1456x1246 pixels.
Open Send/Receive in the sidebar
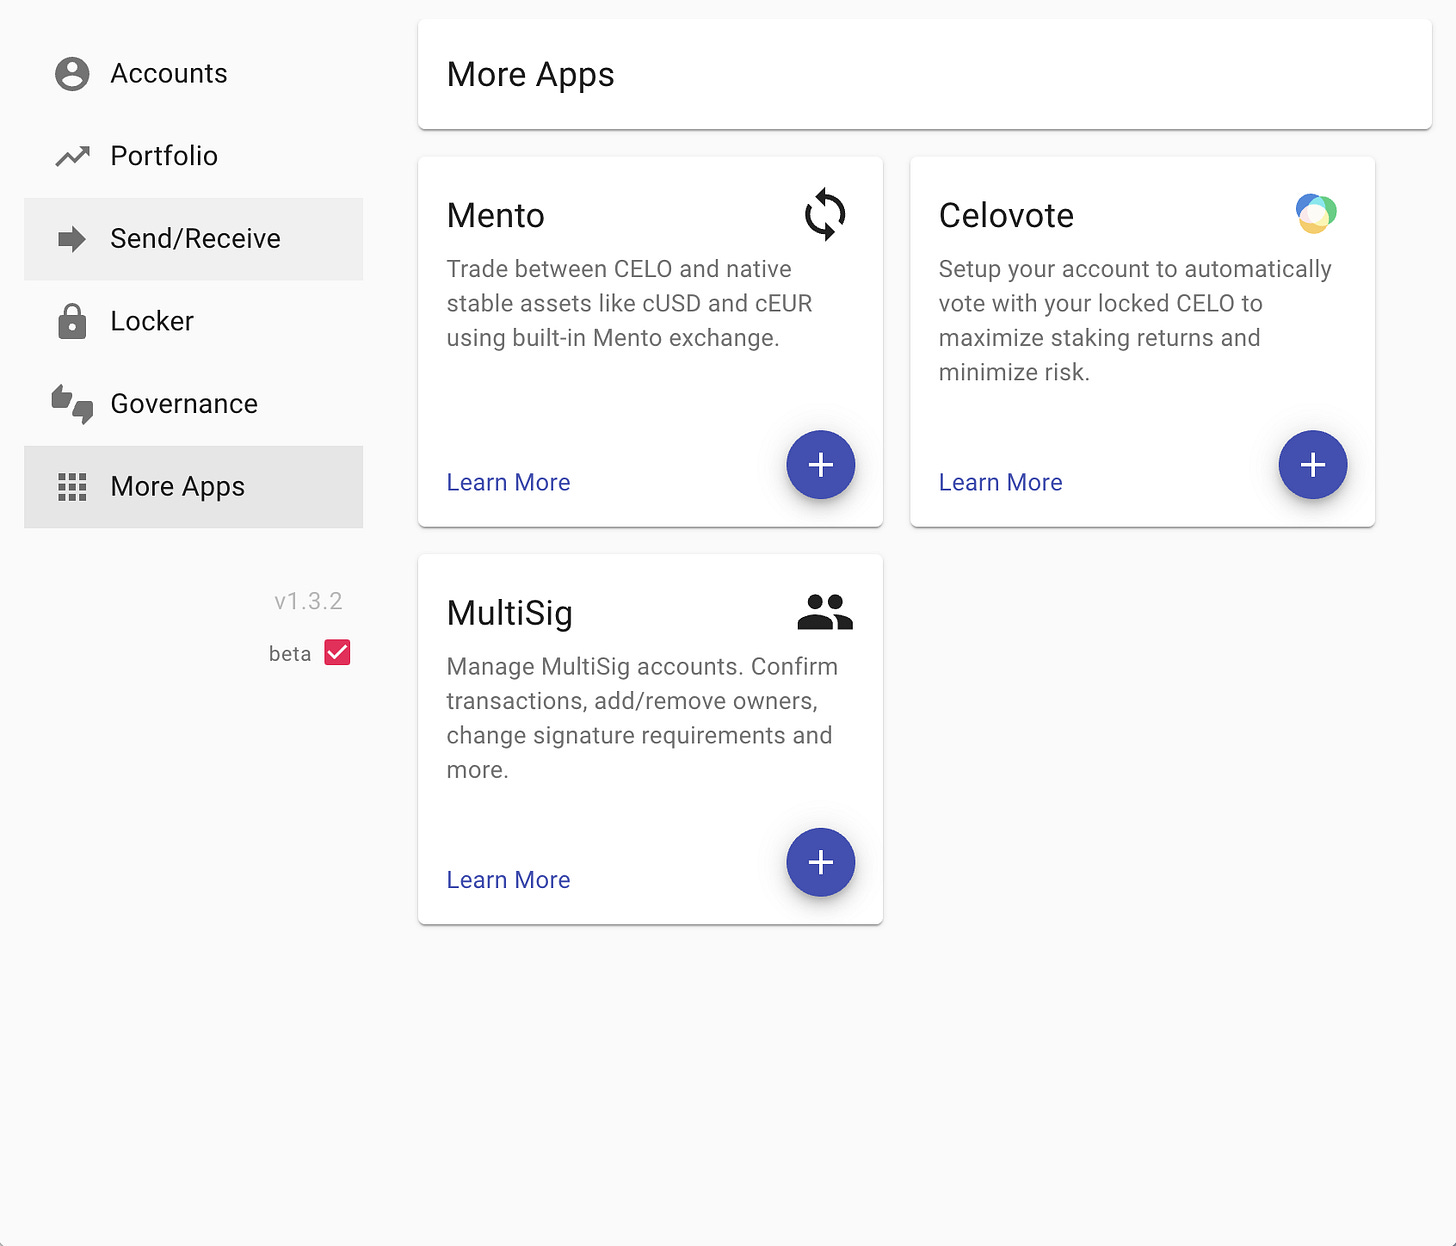point(194,239)
